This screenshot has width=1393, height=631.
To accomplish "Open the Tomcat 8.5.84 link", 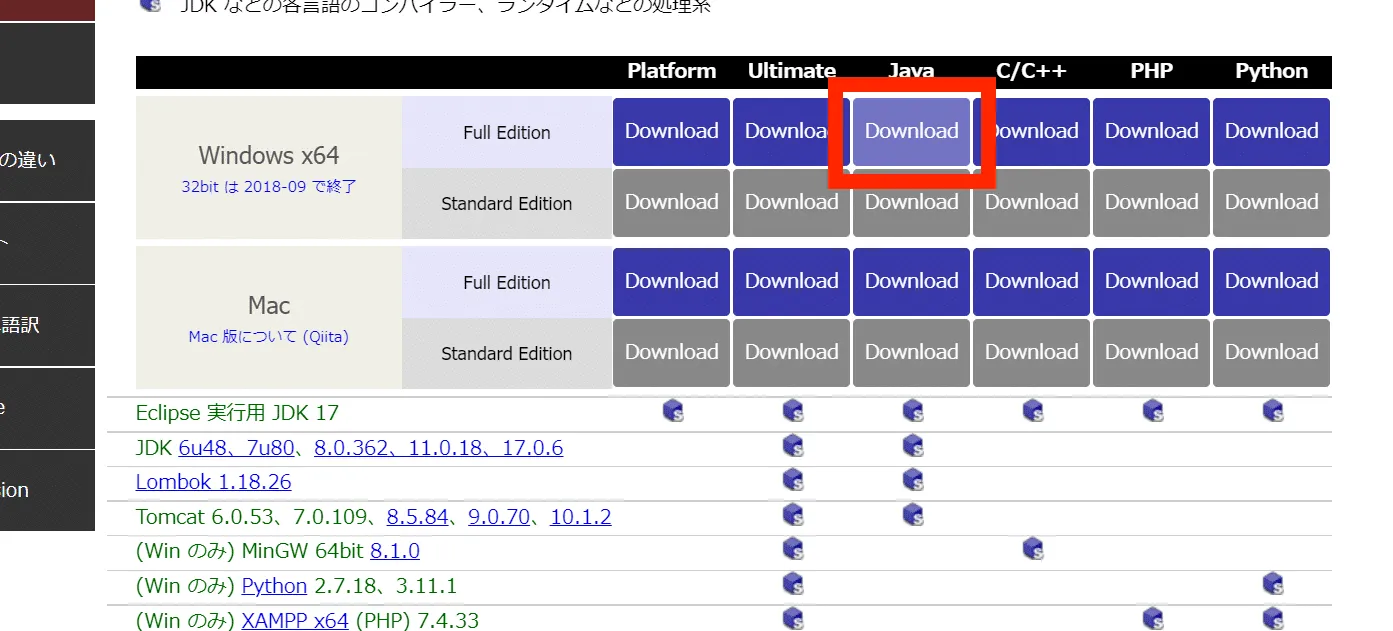I will coord(417,517).
